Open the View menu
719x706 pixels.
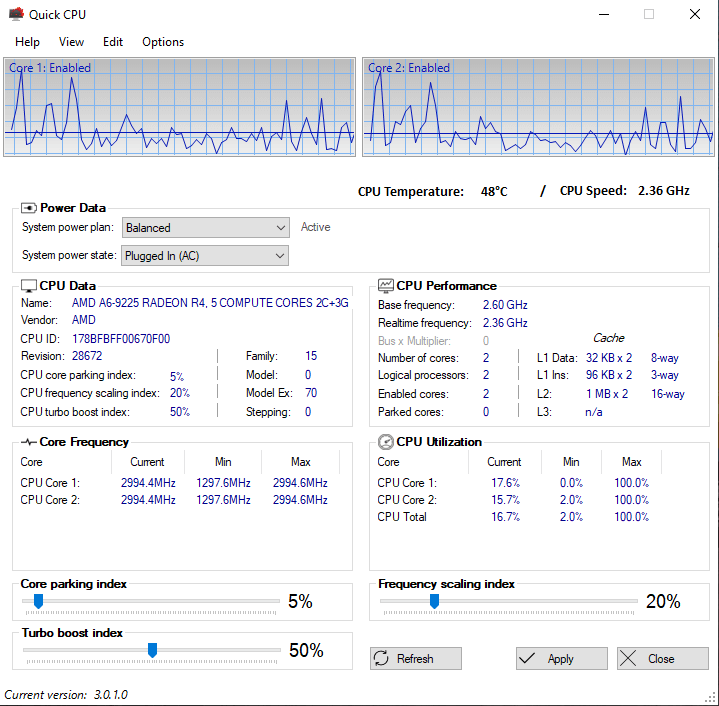71,42
